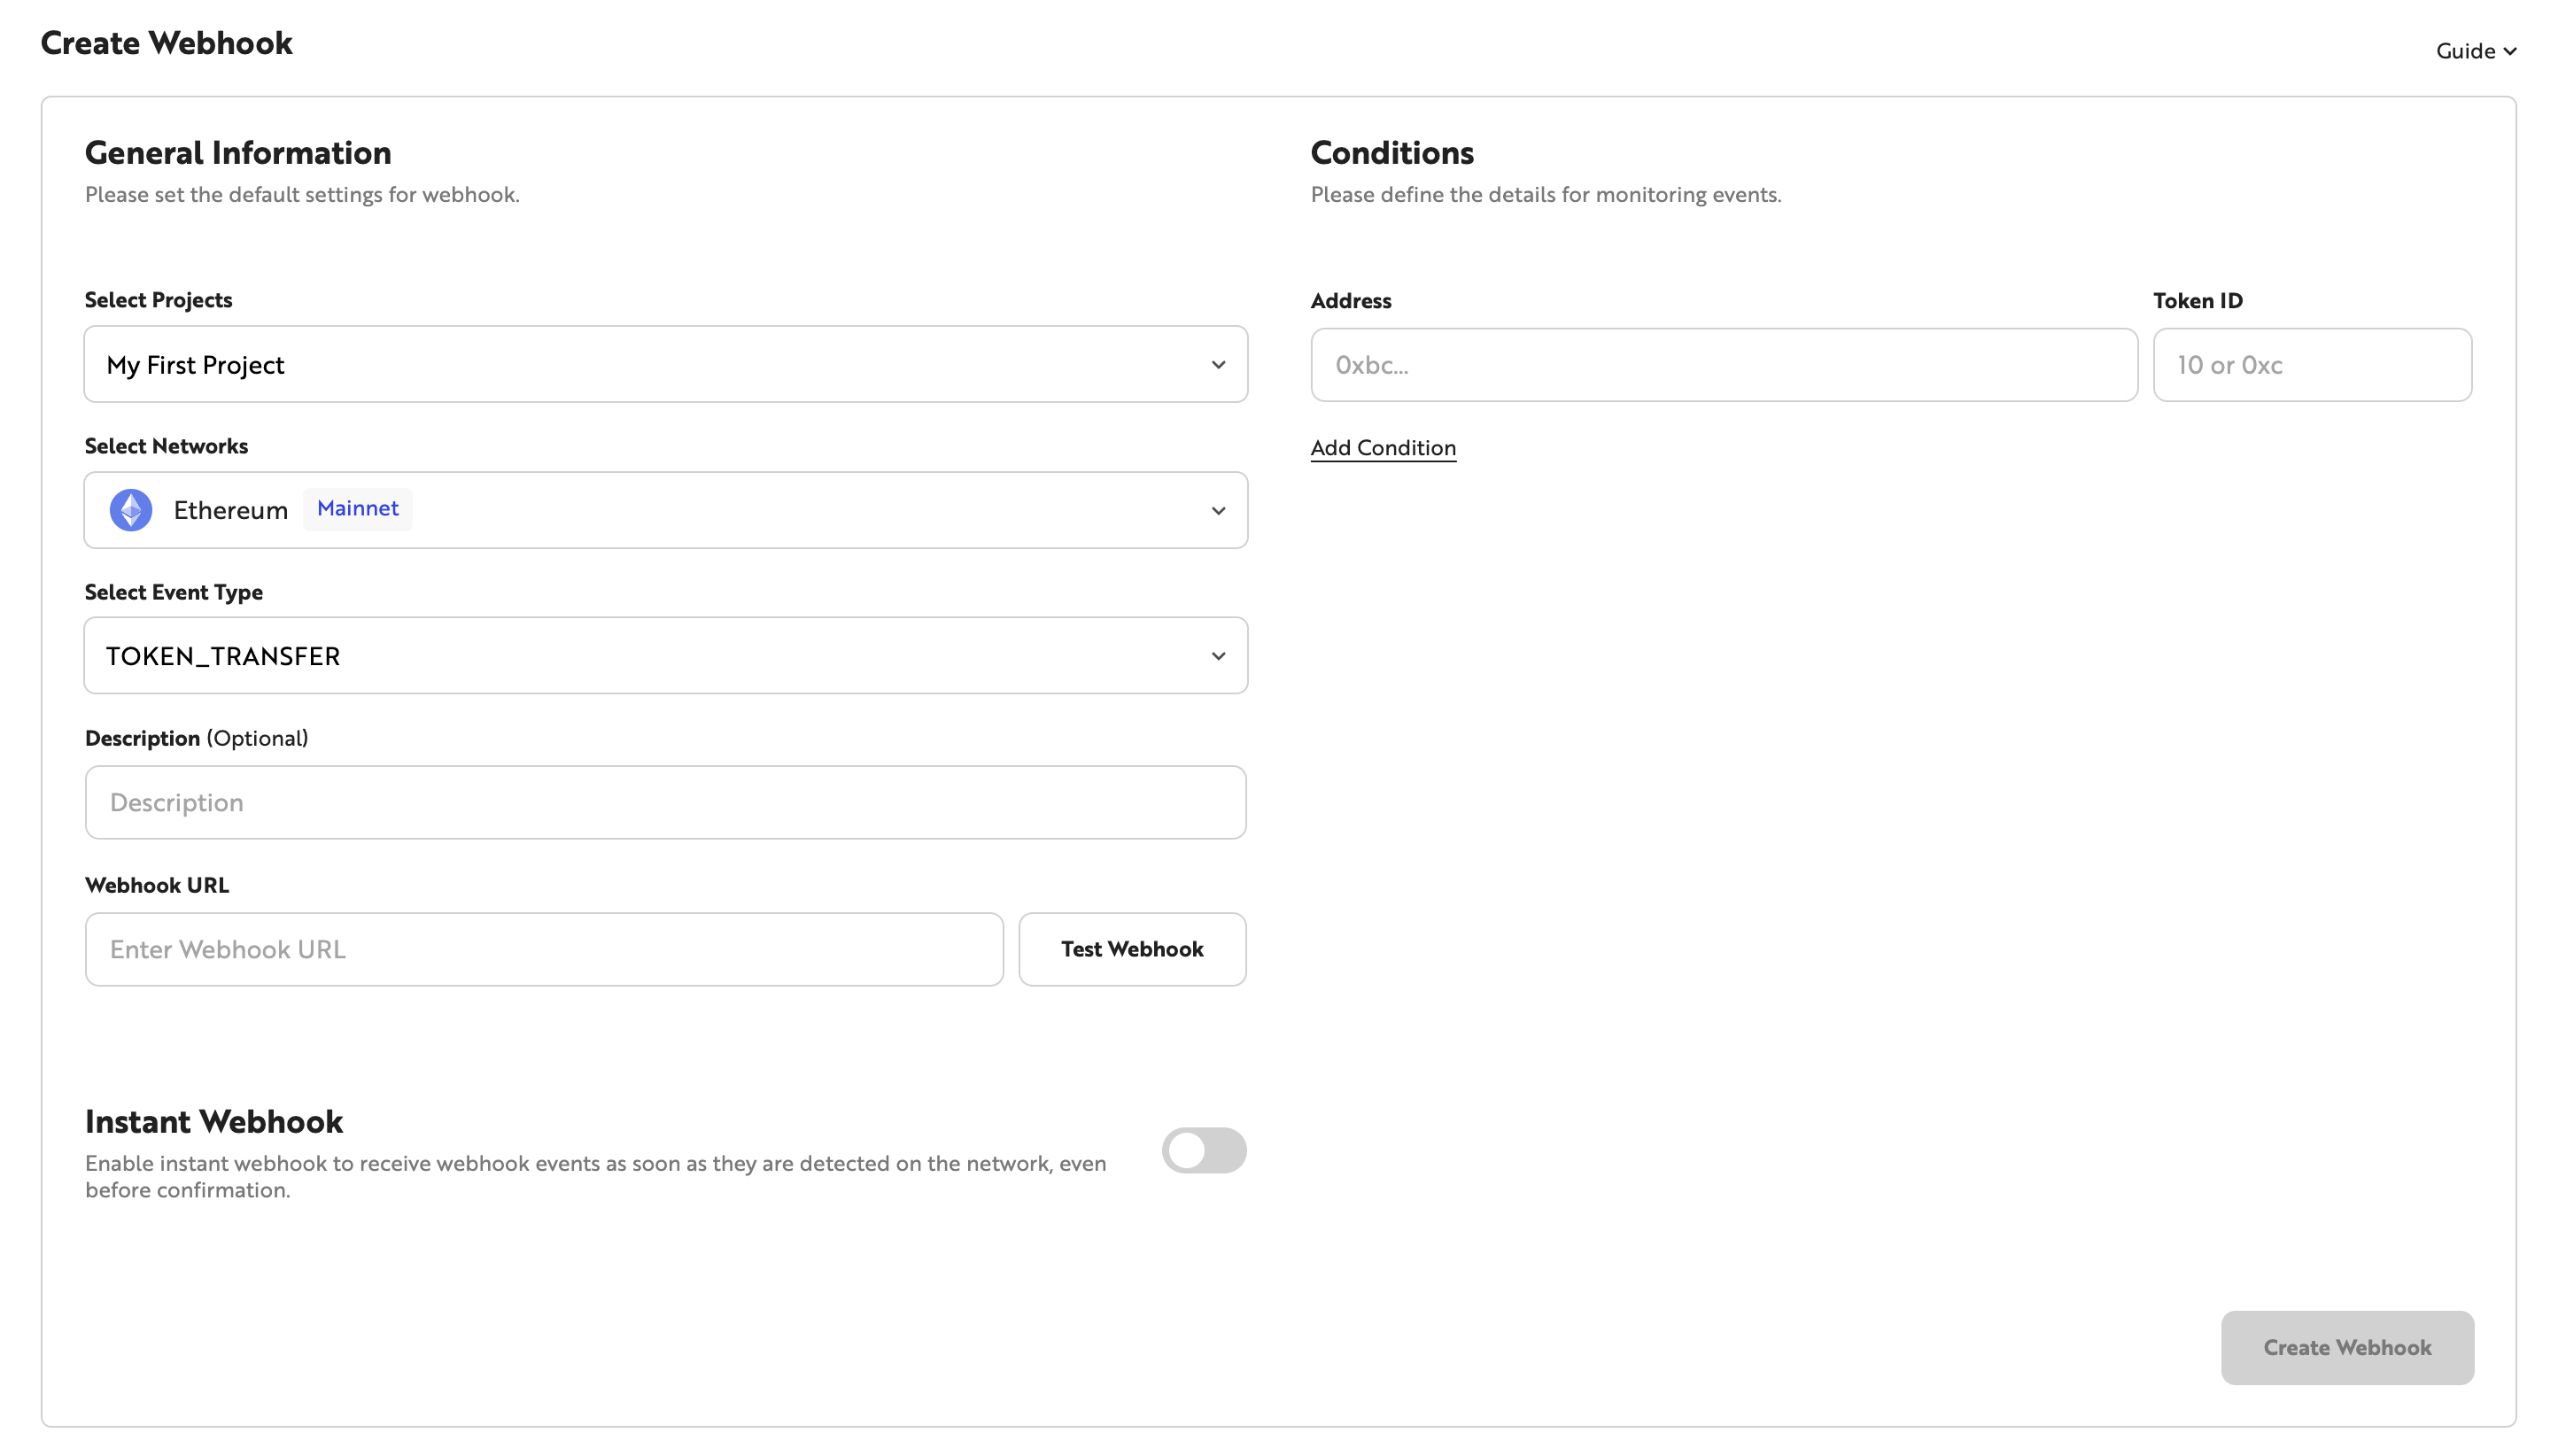Click the Mainnet badge next to Ethereum
Image resolution: width=2558 pixels, height=1456 pixels.
(357, 508)
